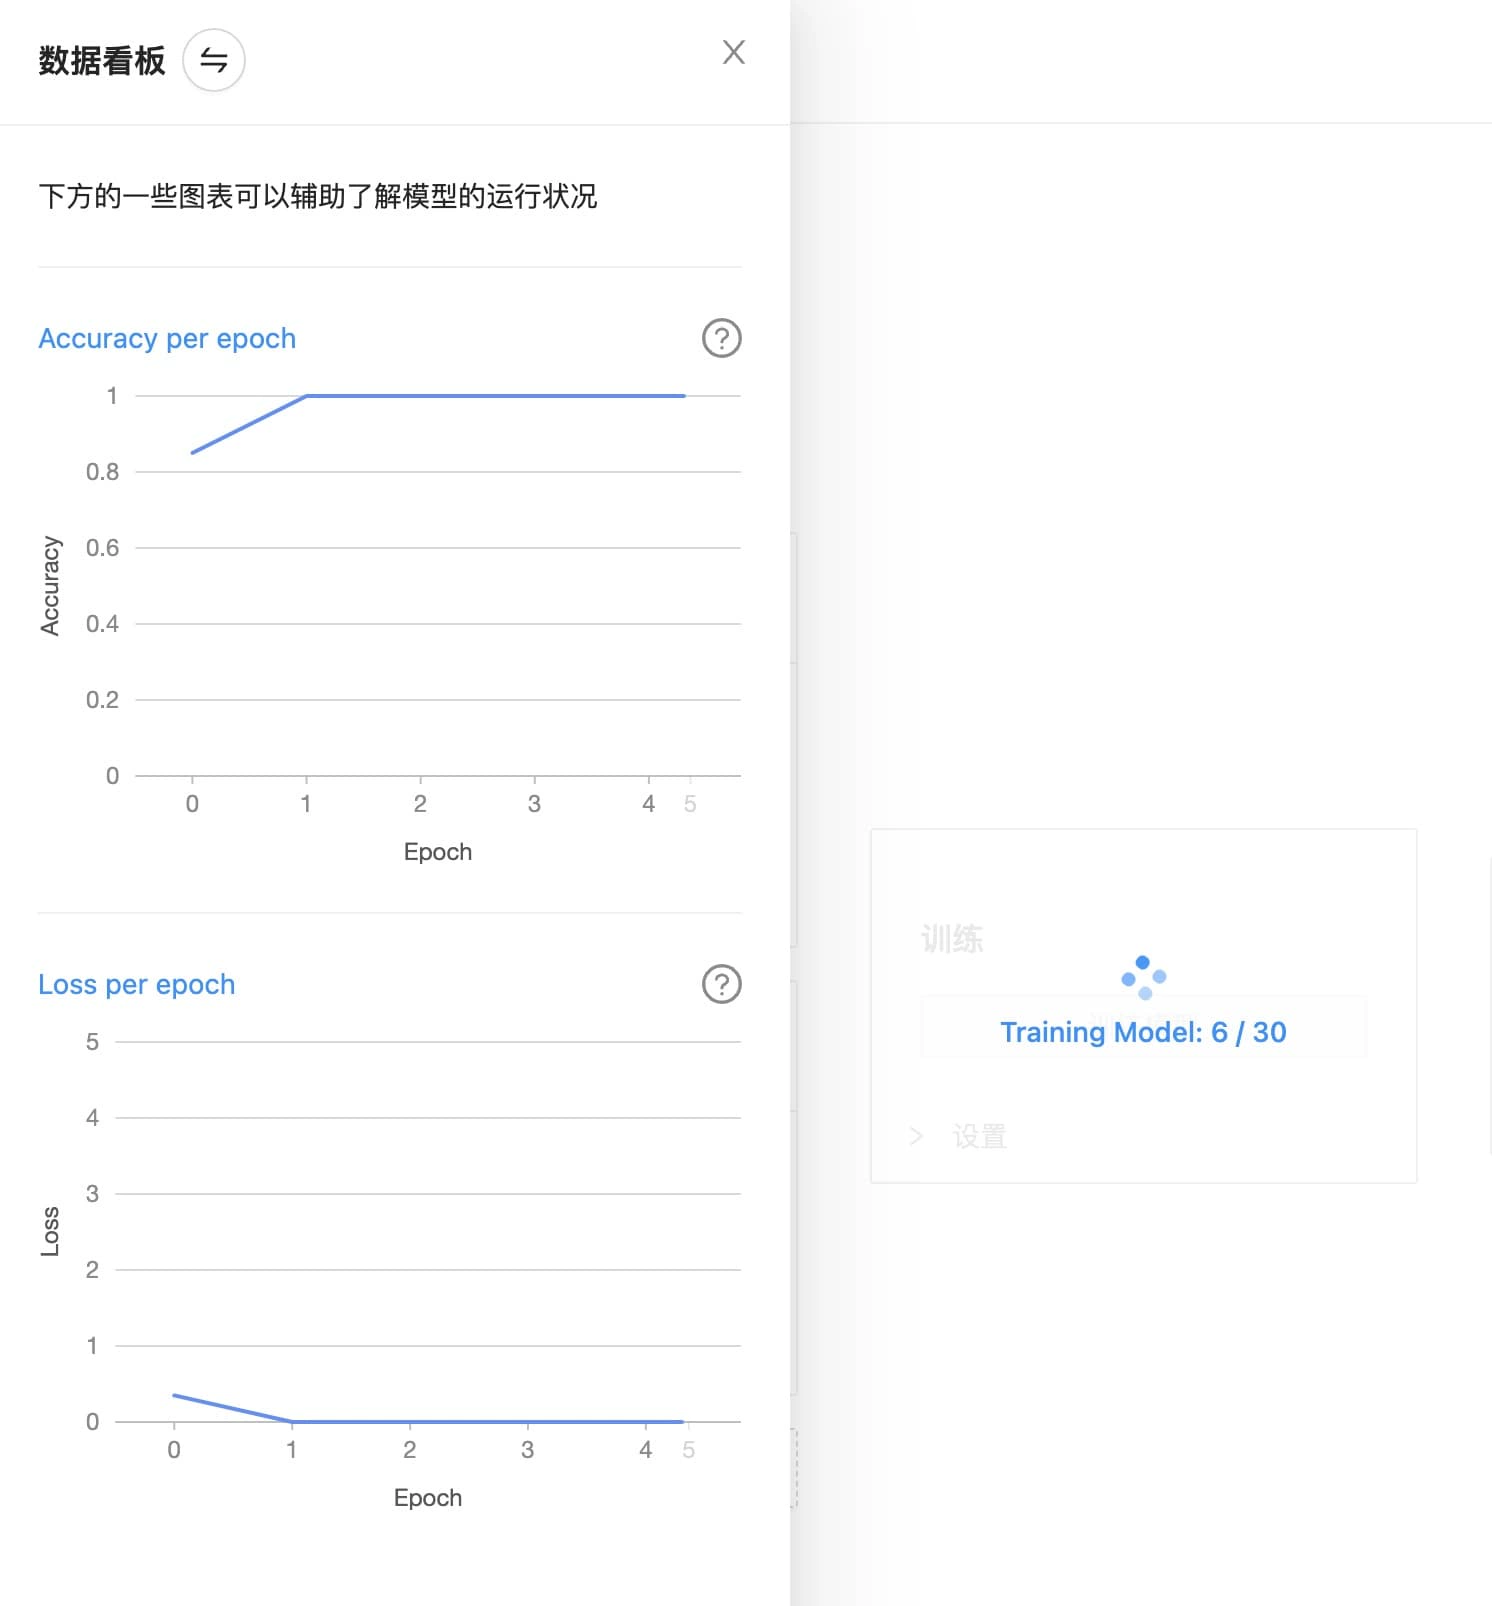This screenshot has width=1492, height=1606.
Task: Click the Loss chart line area
Action: (428, 1231)
